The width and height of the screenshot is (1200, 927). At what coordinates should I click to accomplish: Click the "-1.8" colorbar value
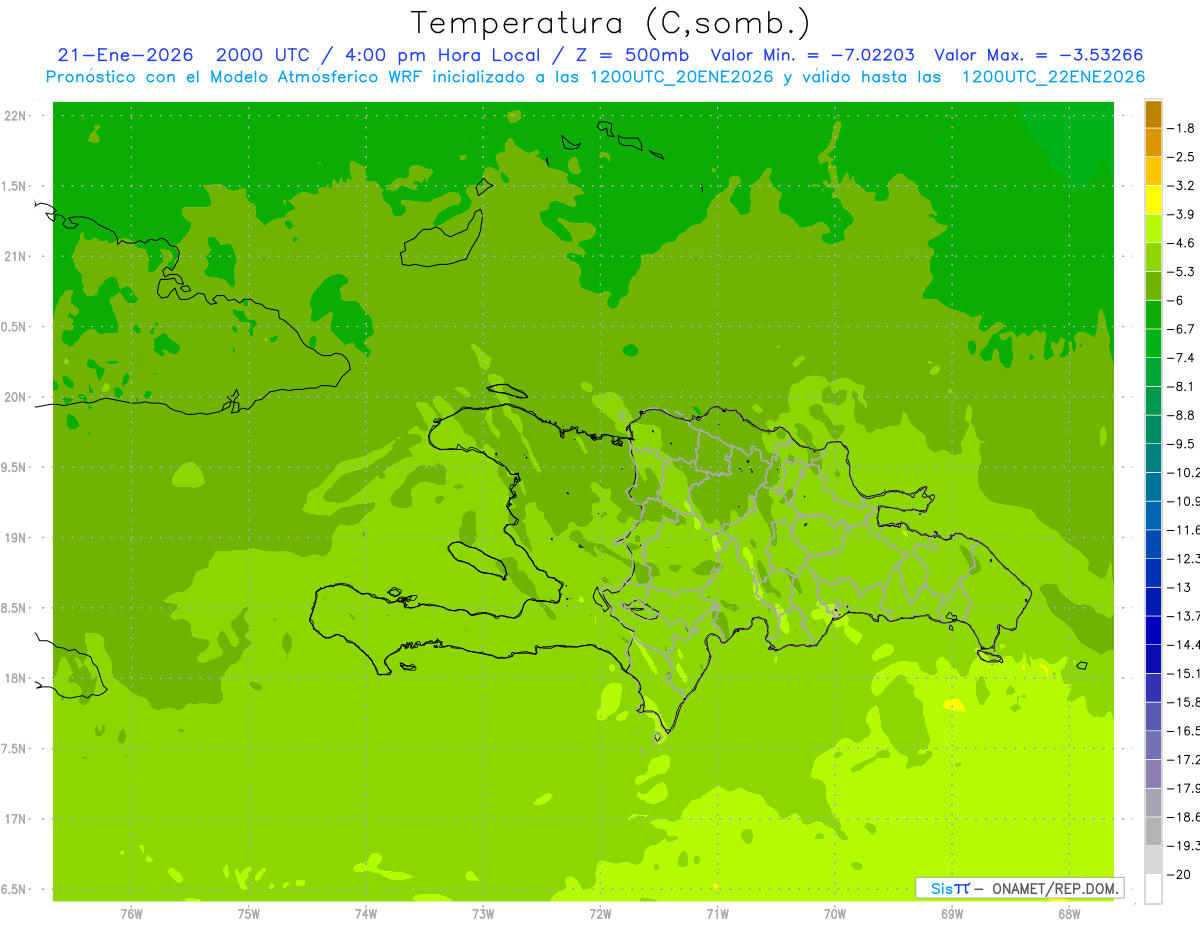click(x=1181, y=128)
